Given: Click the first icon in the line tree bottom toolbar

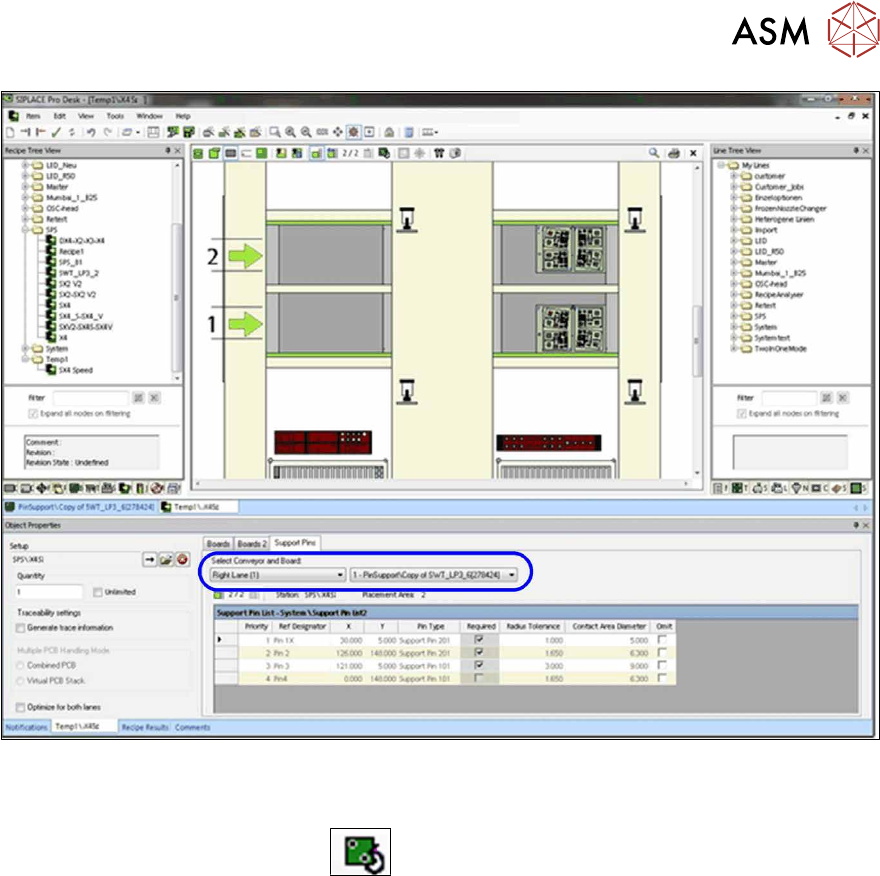Looking at the screenshot, I should tap(718, 488).
